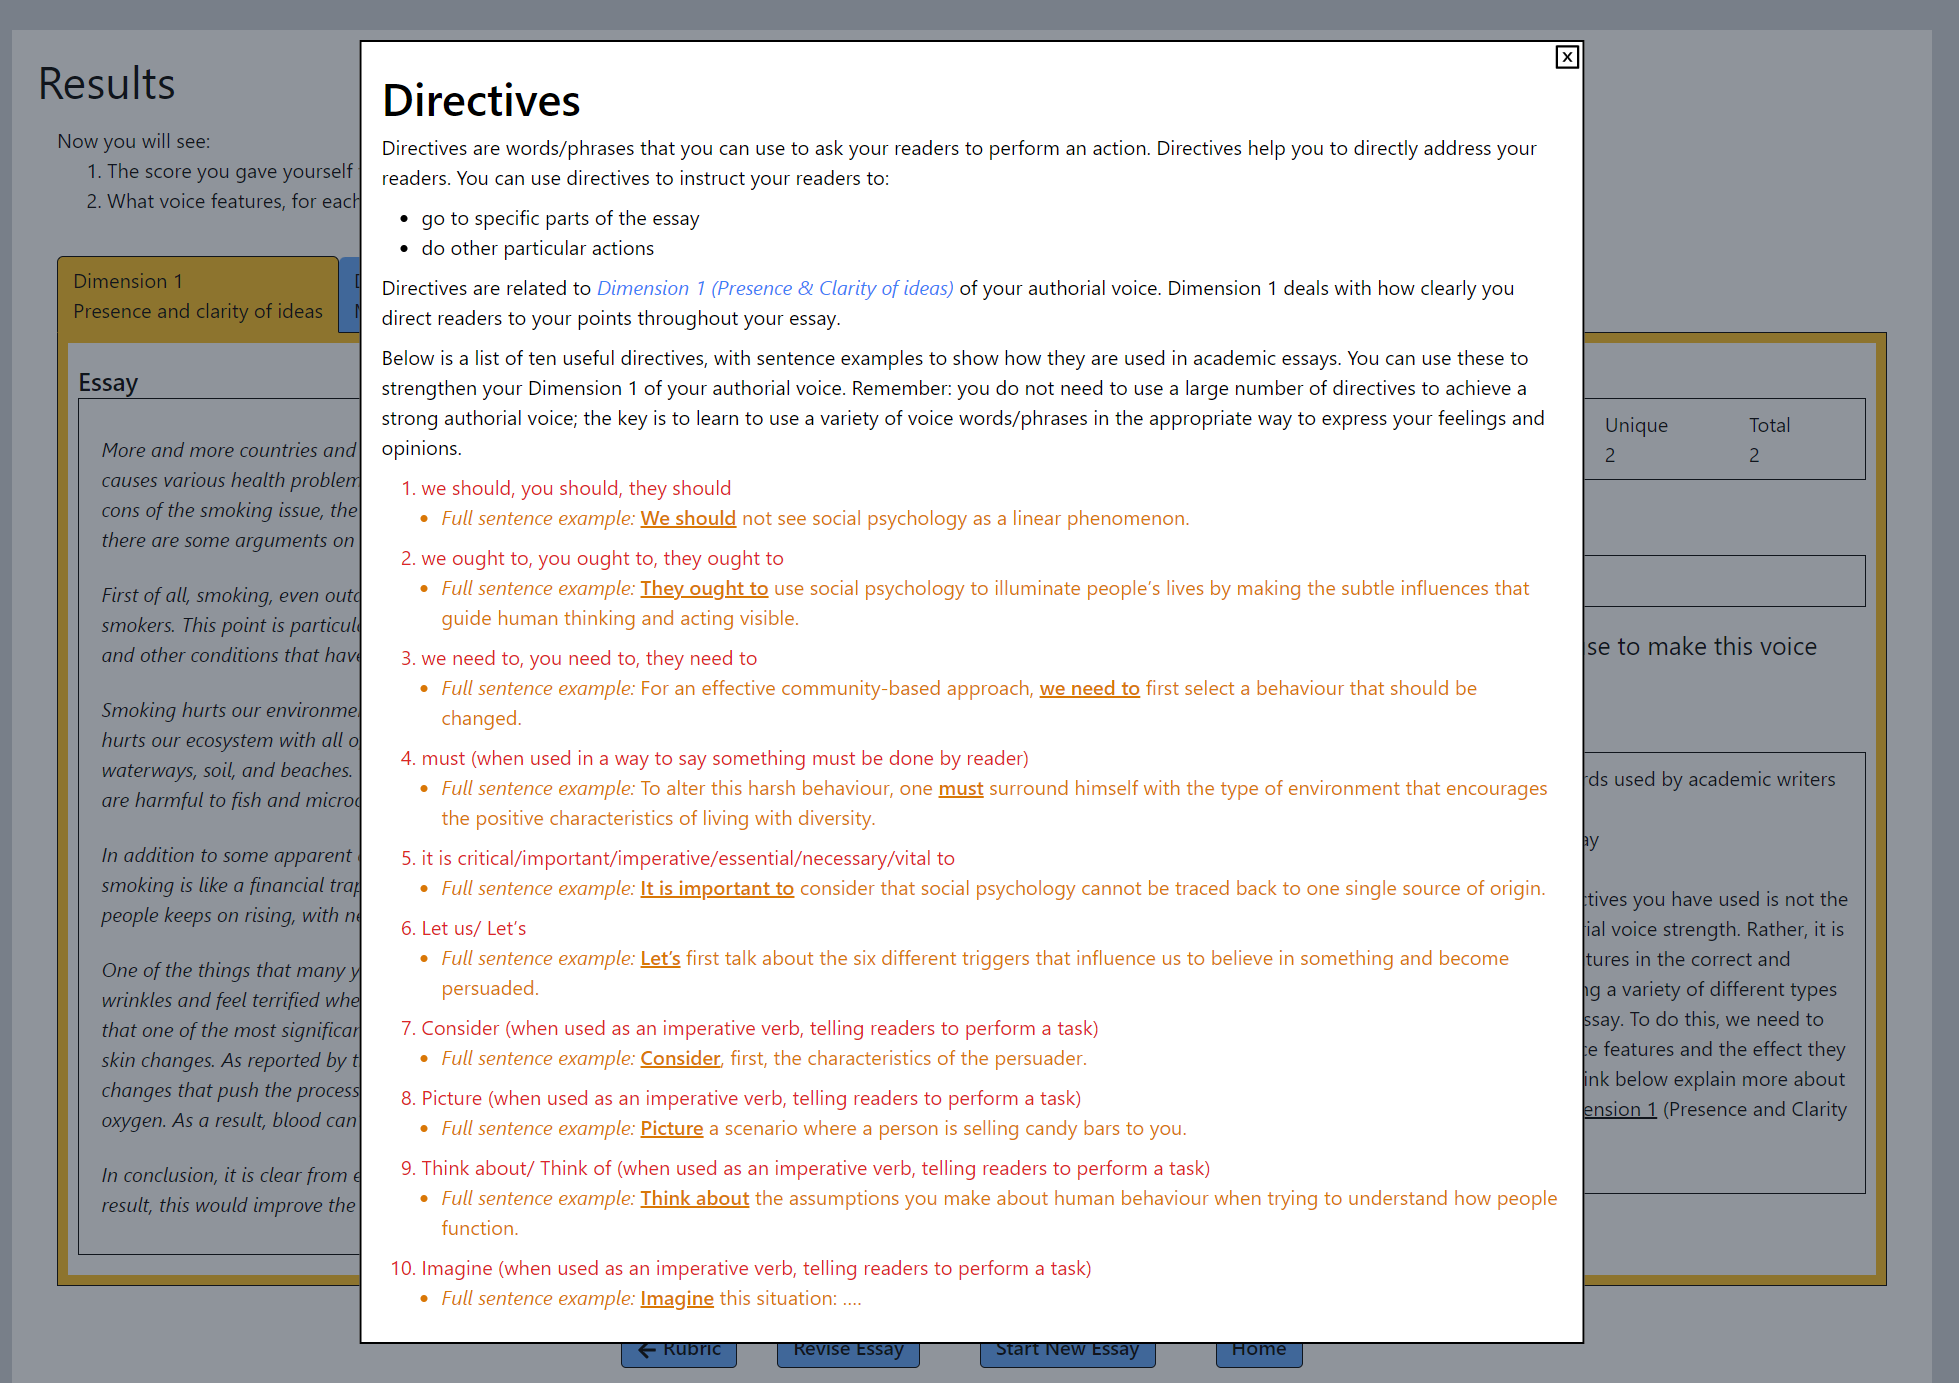The image size is (1959, 1383).
Task: Open Dimension 1 (Presence & Clarity of ideas) link
Action: tap(775, 288)
